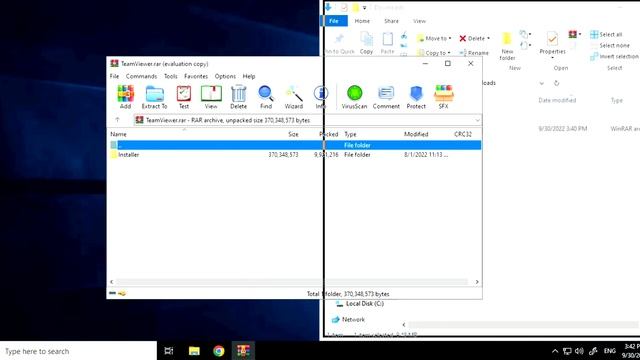Open Pin to Quick access in Explorer
Screen dimensions: 640x360
click(x=339, y=44)
